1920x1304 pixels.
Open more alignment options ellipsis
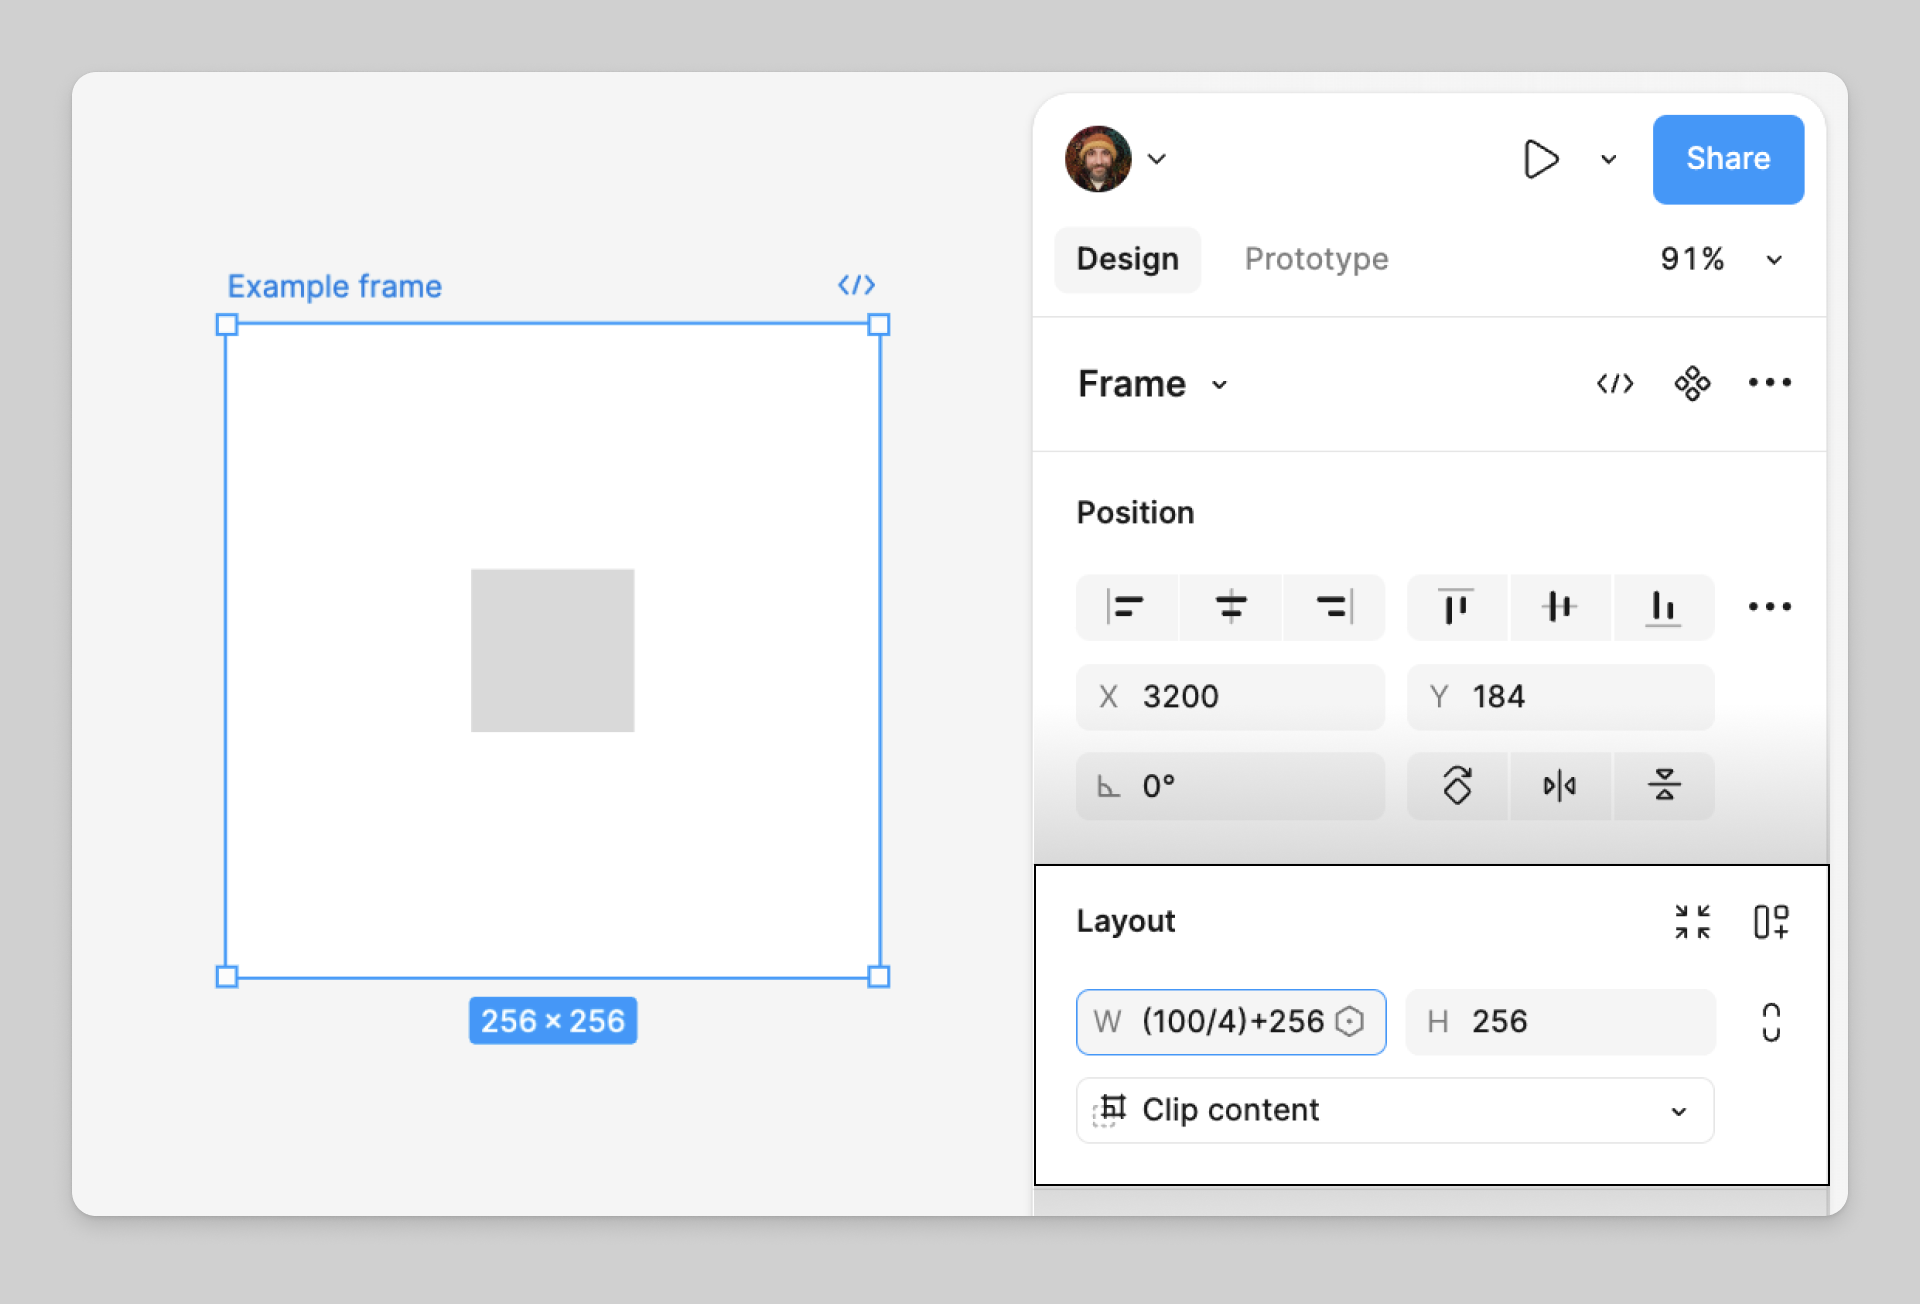1769,607
